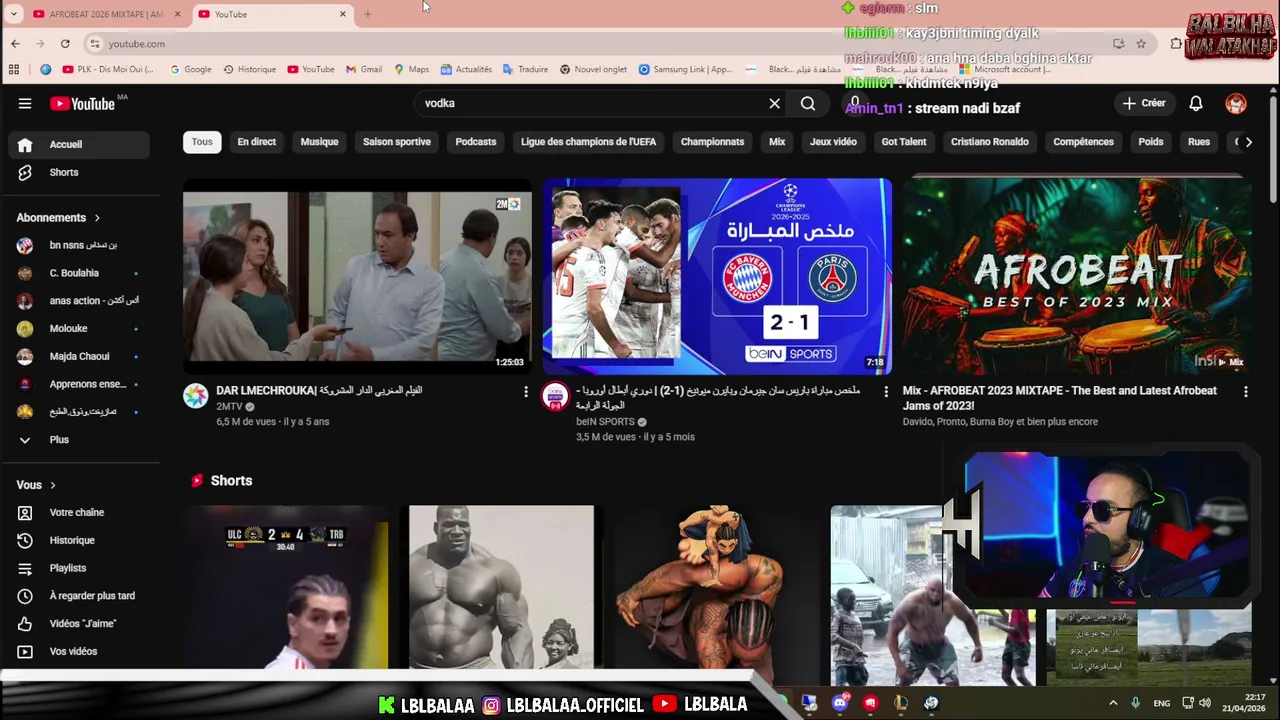Close the AFROBEAT 2026 MIXTAPE tab
The height and width of the screenshot is (720, 1280).
click(x=178, y=14)
